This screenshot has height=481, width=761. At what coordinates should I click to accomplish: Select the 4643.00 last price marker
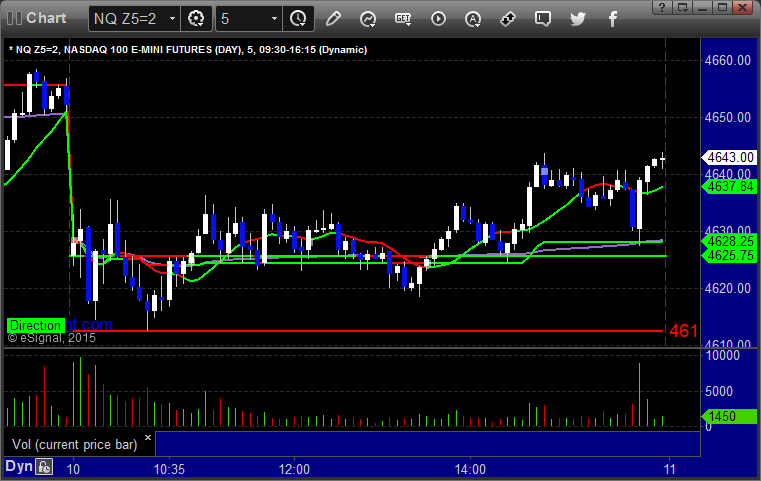(729, 157)
